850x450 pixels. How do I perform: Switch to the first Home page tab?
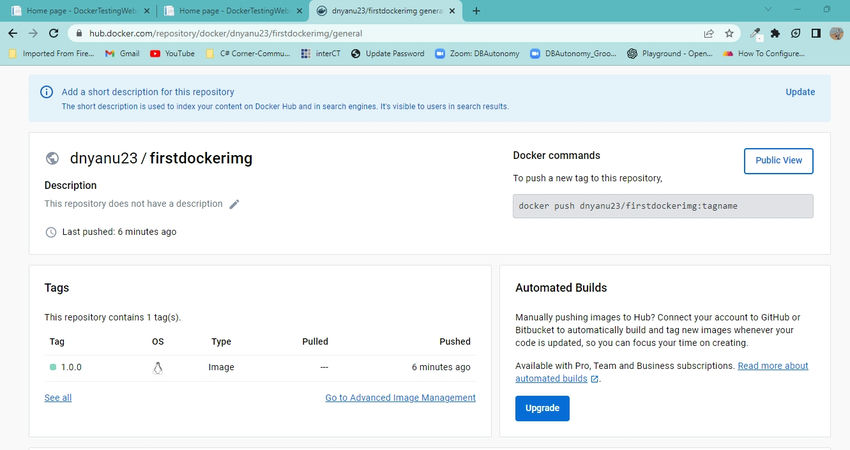(81, 11)
